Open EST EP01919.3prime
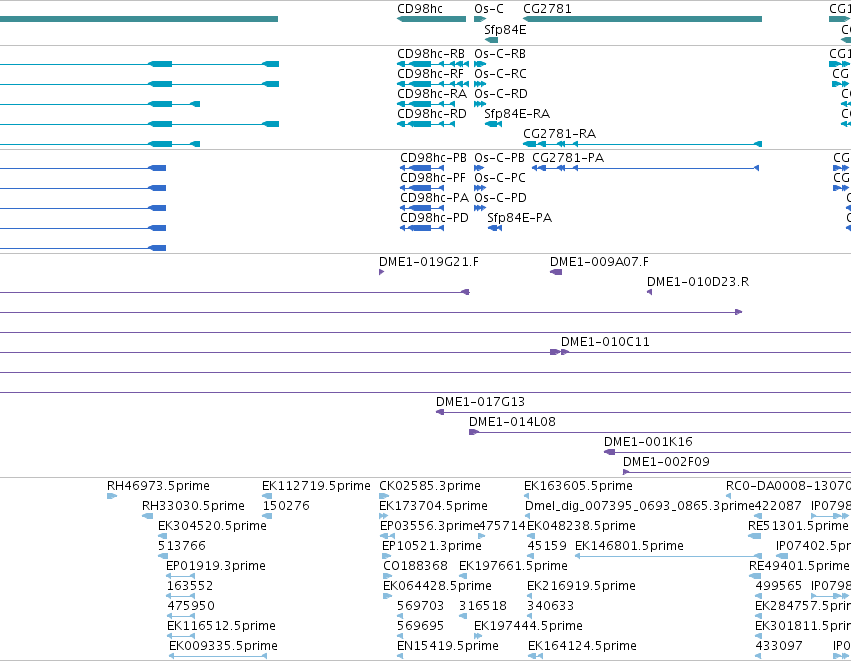This screenshot has height=661, width=851. 215,567
